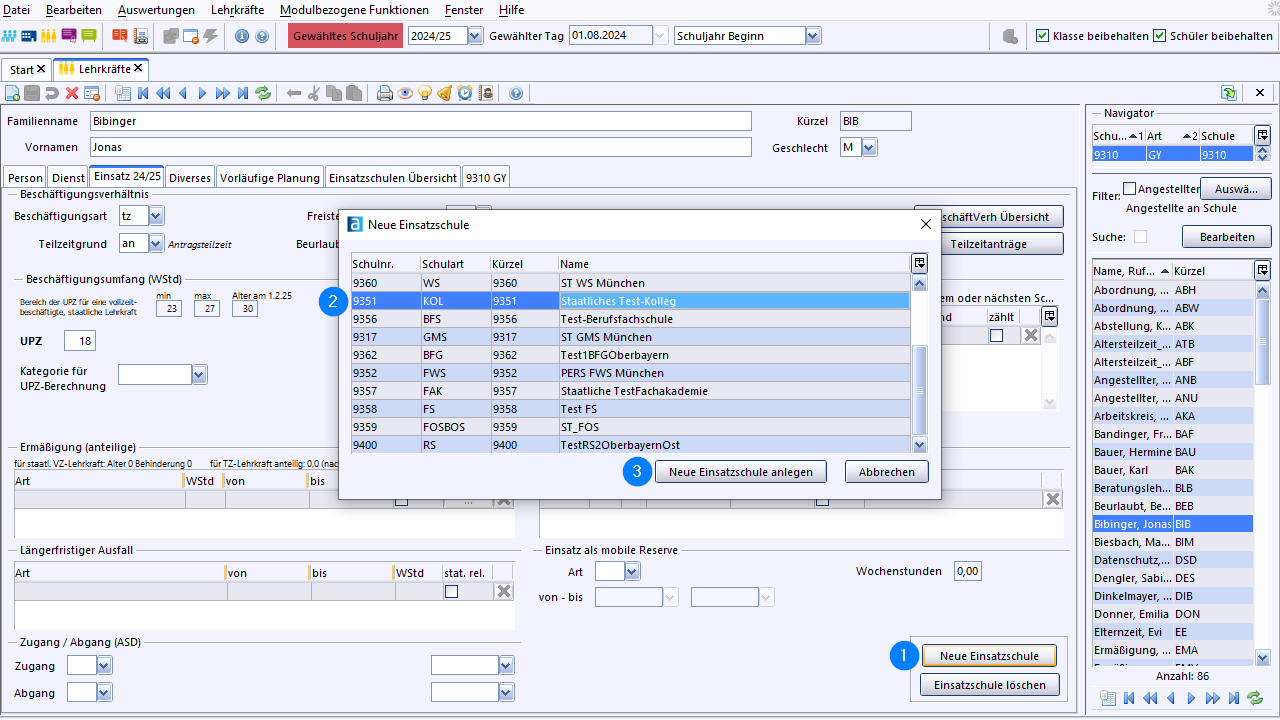Screen dimensions: 1280x720
Task: Click the light bulb hint icon
Action: (425, 93)
